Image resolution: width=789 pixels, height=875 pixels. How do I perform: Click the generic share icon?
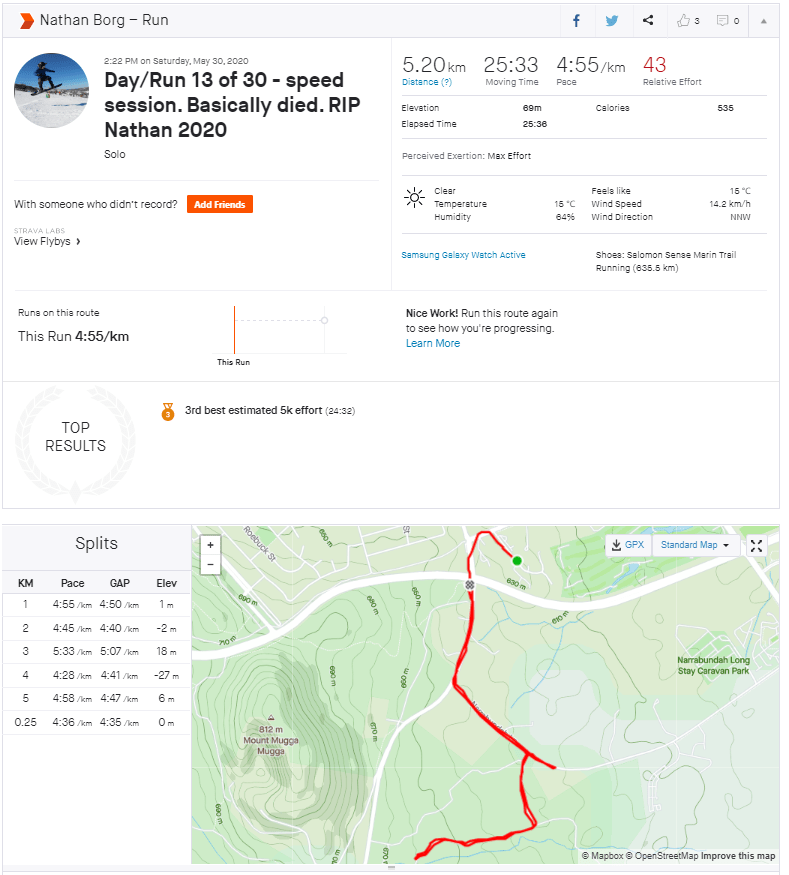[x=648, y=20]
